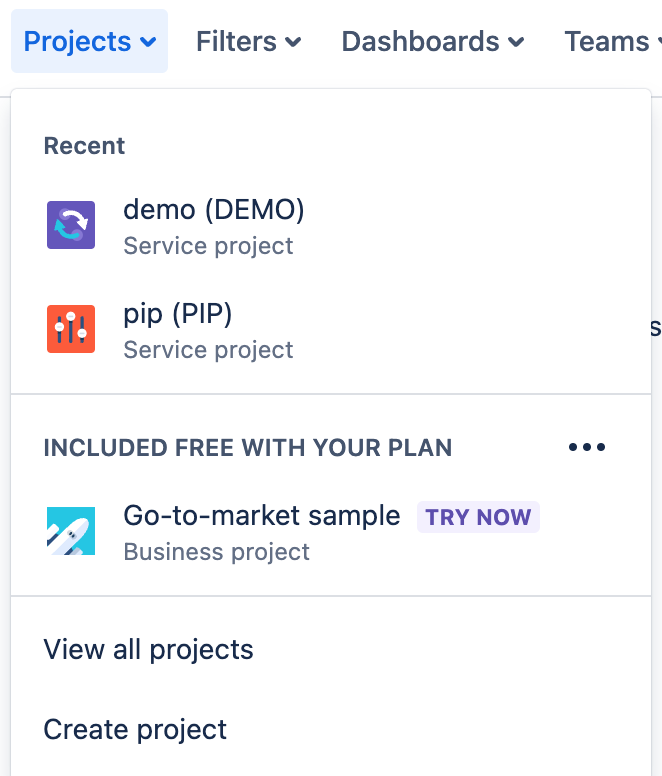Select the demo (DEMO) project name
The image size is (662, 776).
point(213,210)
